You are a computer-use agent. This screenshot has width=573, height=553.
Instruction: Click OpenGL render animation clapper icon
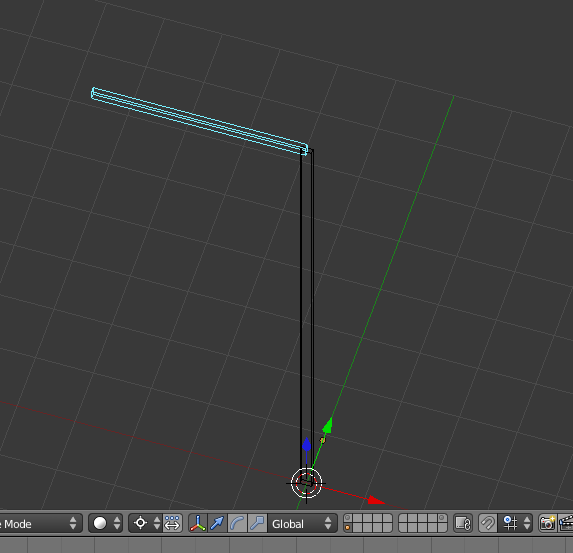[x=565, y=523]
